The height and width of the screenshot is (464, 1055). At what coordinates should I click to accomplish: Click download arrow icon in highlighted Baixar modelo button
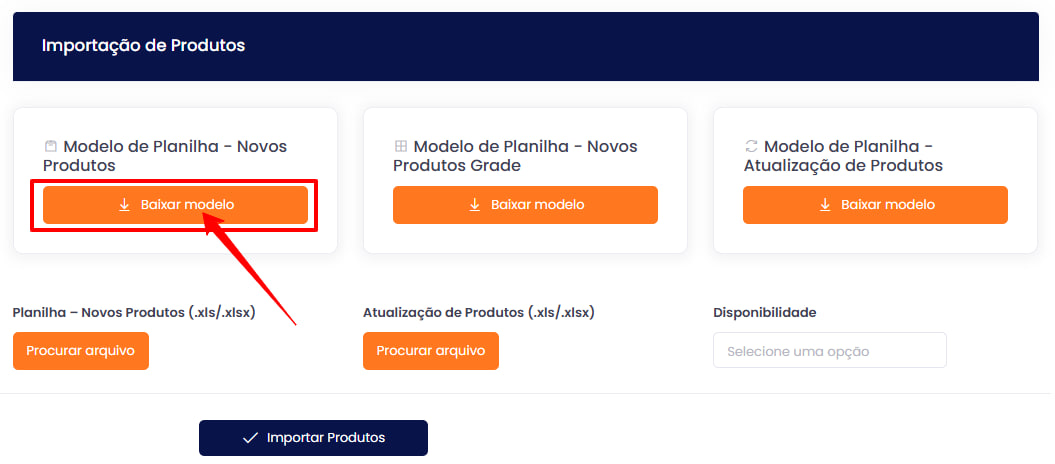point(124,204)
